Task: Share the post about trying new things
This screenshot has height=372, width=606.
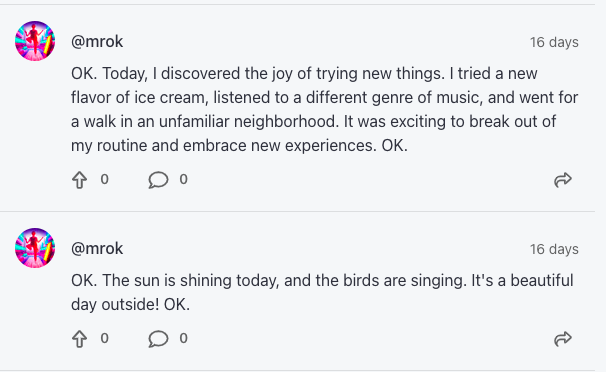Action: coord(563,180)
